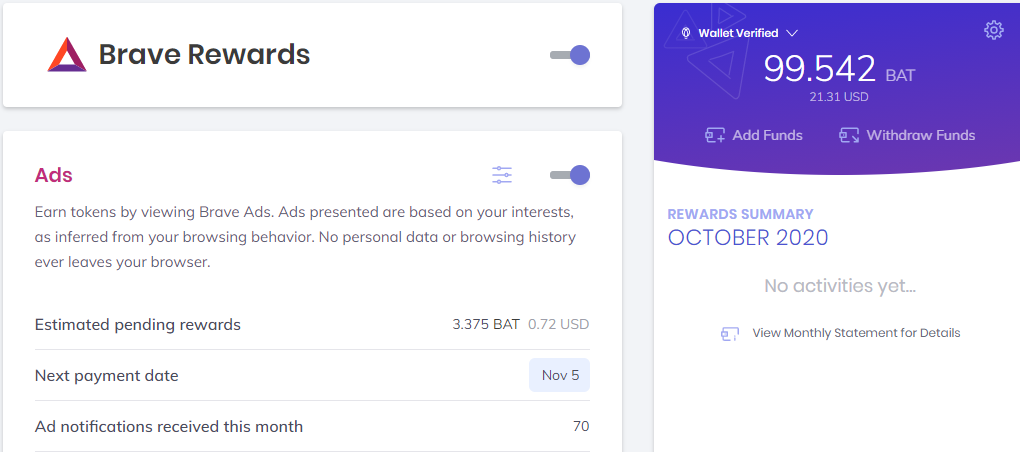
Task: Open Ads settings sliders icon
Action: [502, 175]
